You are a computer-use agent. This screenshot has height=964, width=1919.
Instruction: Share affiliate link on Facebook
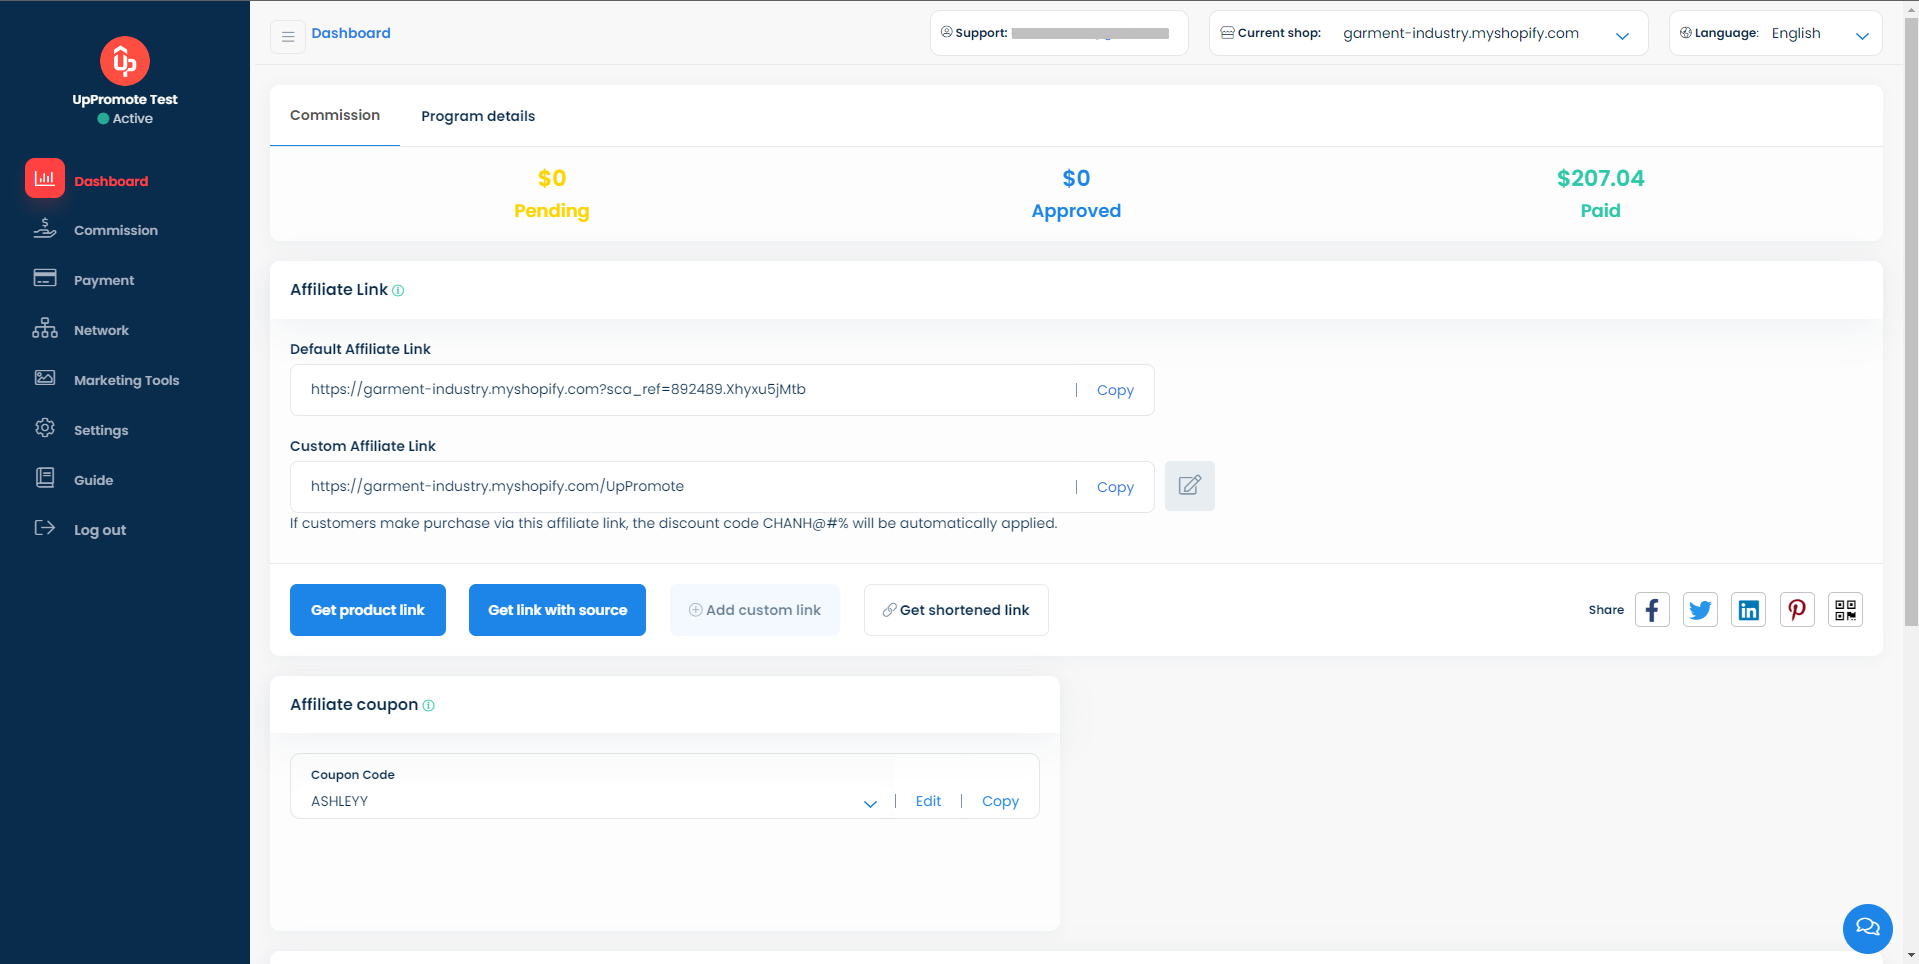[1652, 610]
